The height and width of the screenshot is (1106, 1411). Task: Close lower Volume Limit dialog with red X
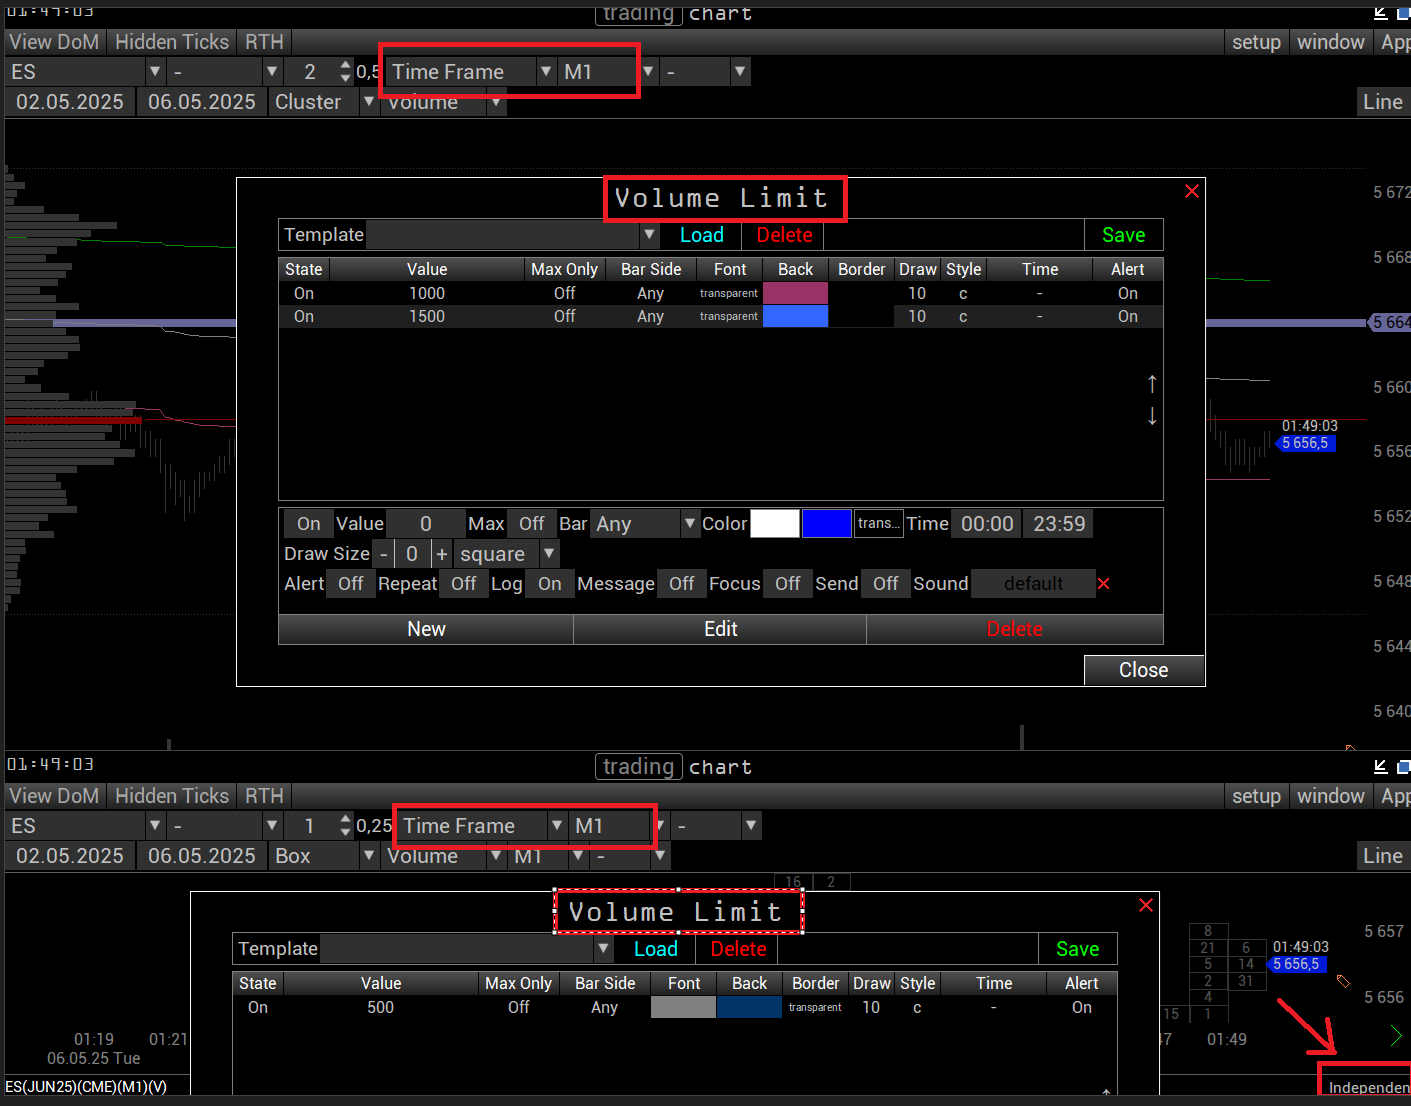[1146, 905]
